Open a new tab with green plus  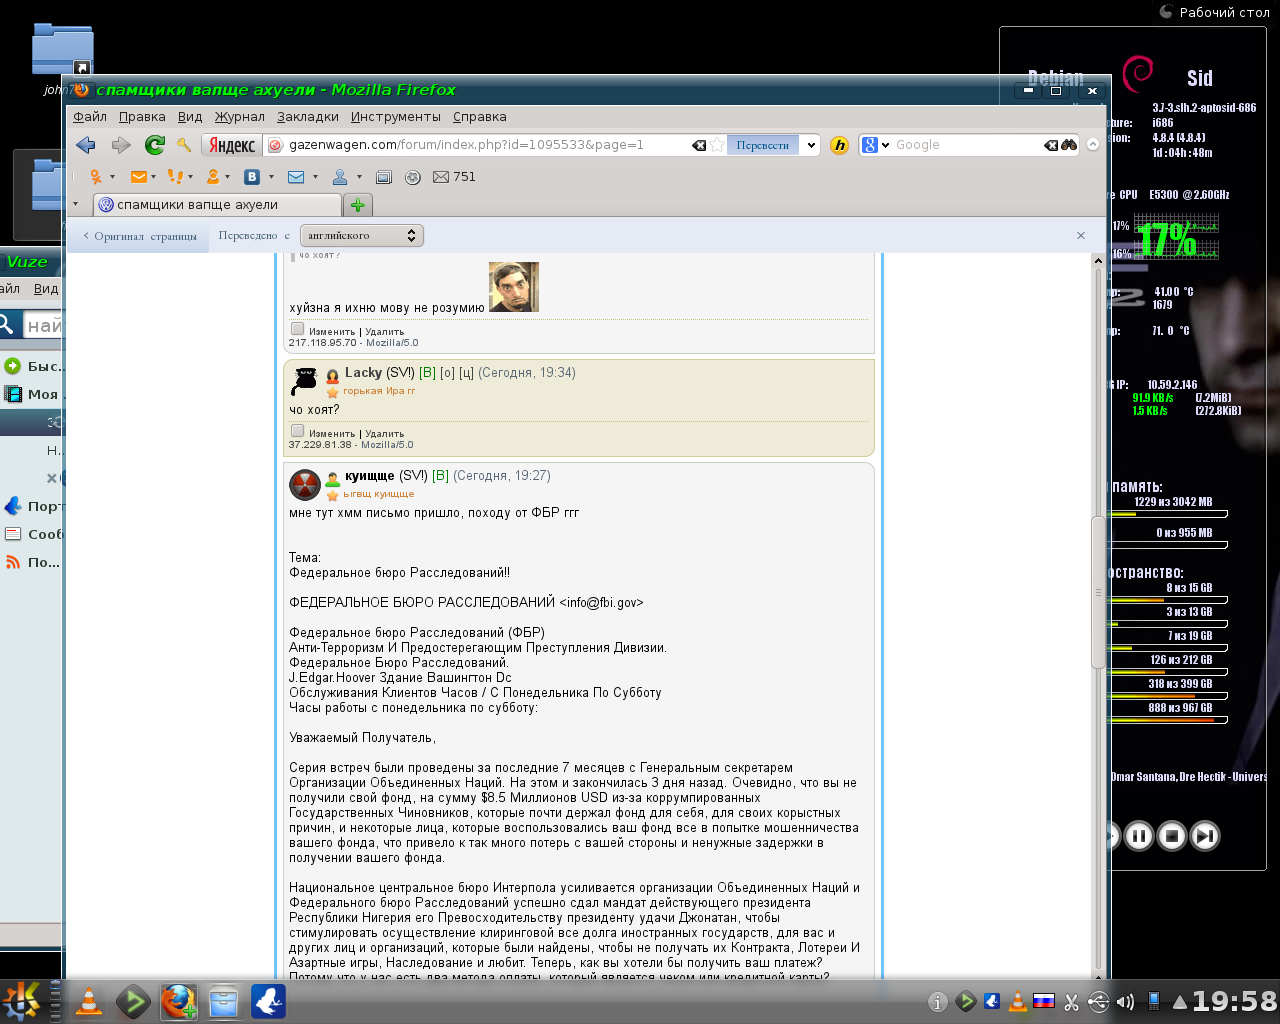pyautogui.click(x=357, y=205)
